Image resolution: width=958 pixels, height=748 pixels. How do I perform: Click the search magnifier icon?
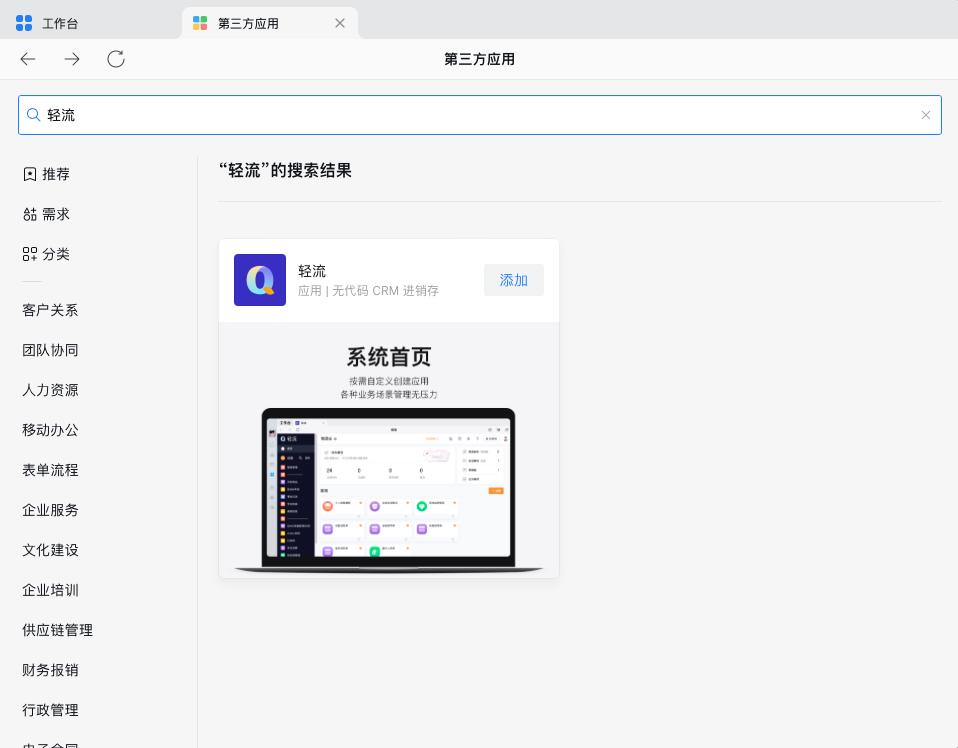(34, 115)
